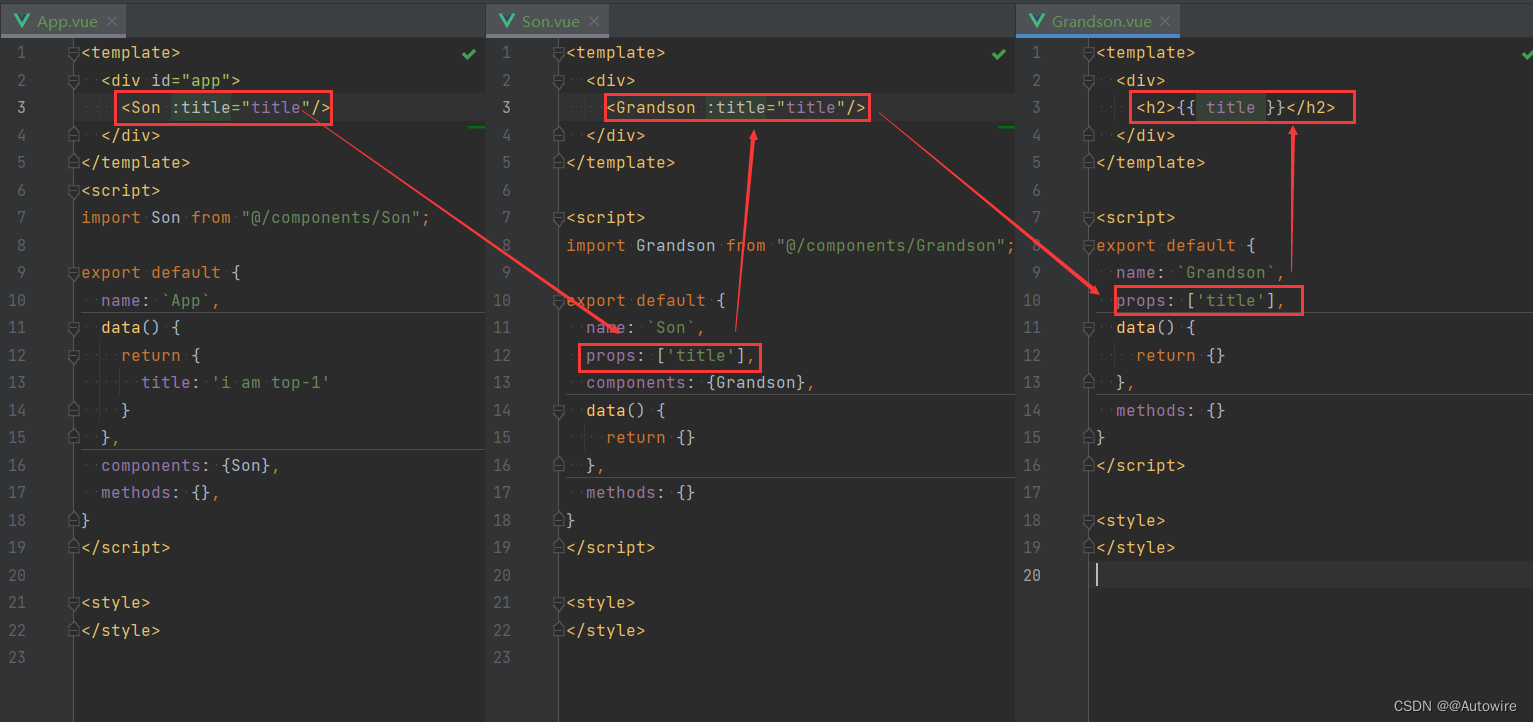The height and width of the screenshot is (722, 1533).
Task: Fold the <div> at line 2 in Son.vue
Action: 558,80
